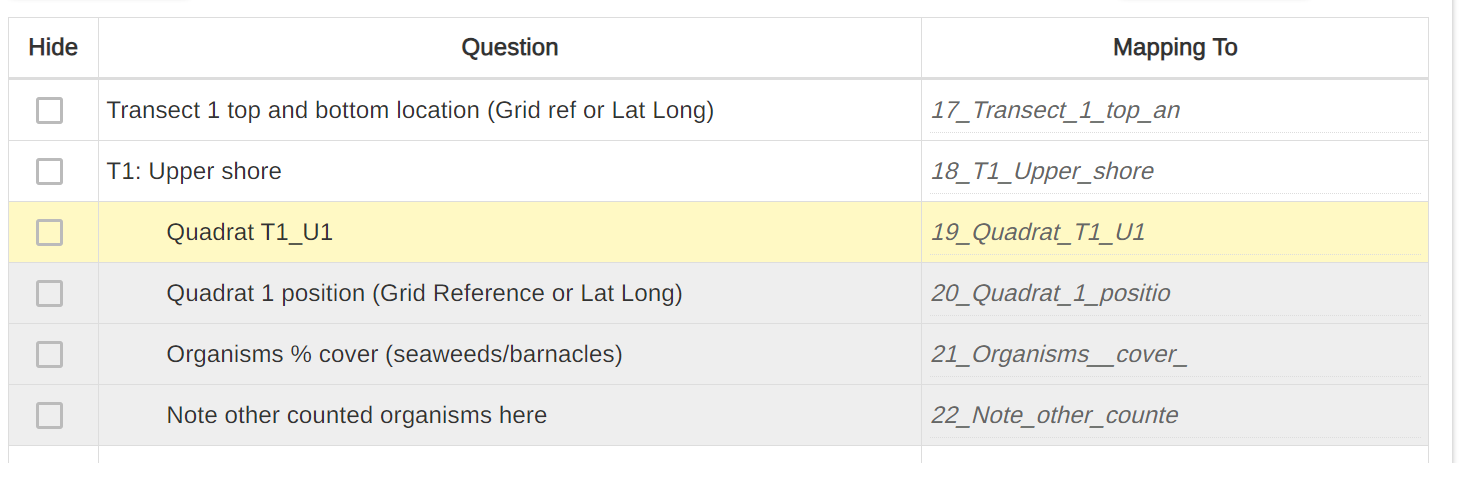Hide the Organisms % cover question
1460x482 pixels.
pos(49,355)
